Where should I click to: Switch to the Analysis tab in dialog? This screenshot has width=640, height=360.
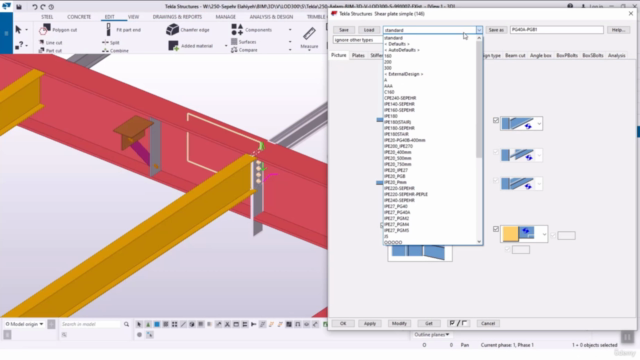click(x=616, y=56)
